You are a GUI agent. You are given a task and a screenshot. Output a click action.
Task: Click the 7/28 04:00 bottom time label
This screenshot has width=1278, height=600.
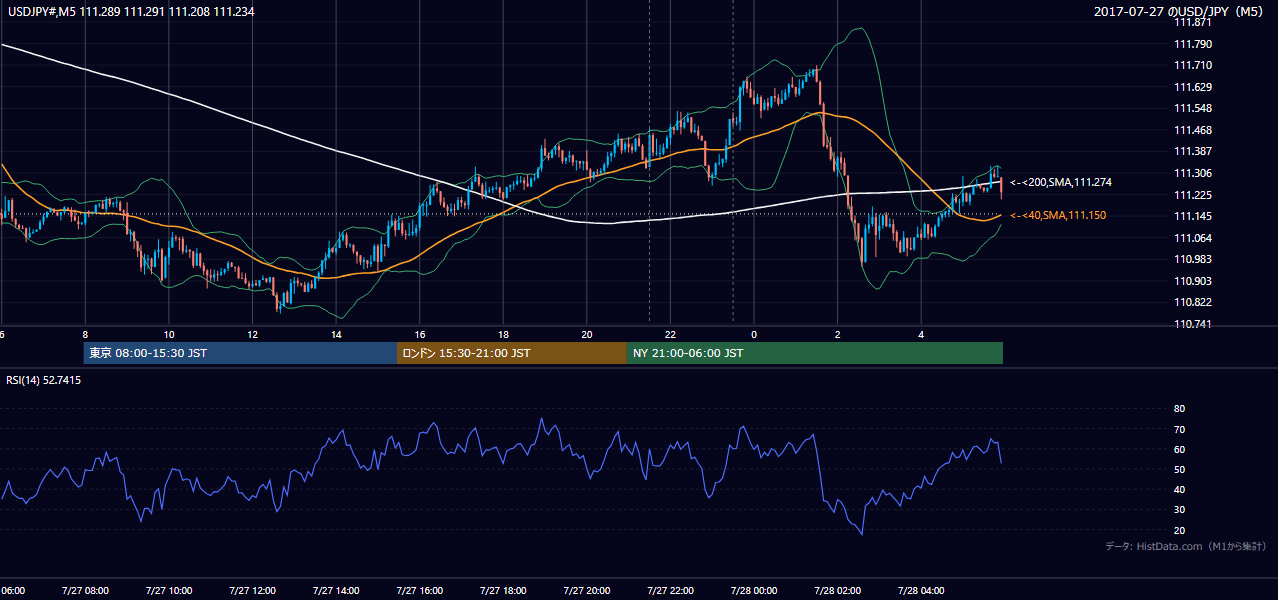click(x=920, y=591)
